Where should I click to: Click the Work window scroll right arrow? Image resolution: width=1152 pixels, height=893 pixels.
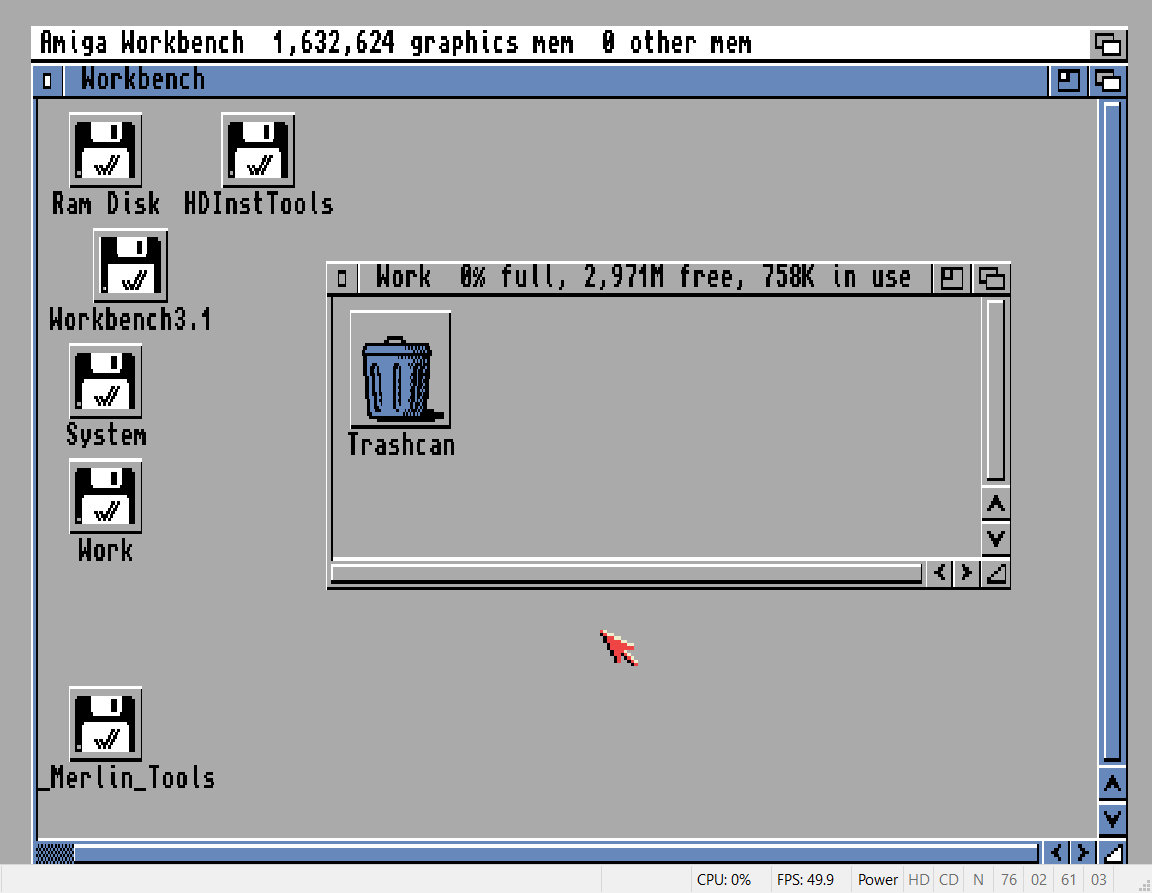point(966,573)
